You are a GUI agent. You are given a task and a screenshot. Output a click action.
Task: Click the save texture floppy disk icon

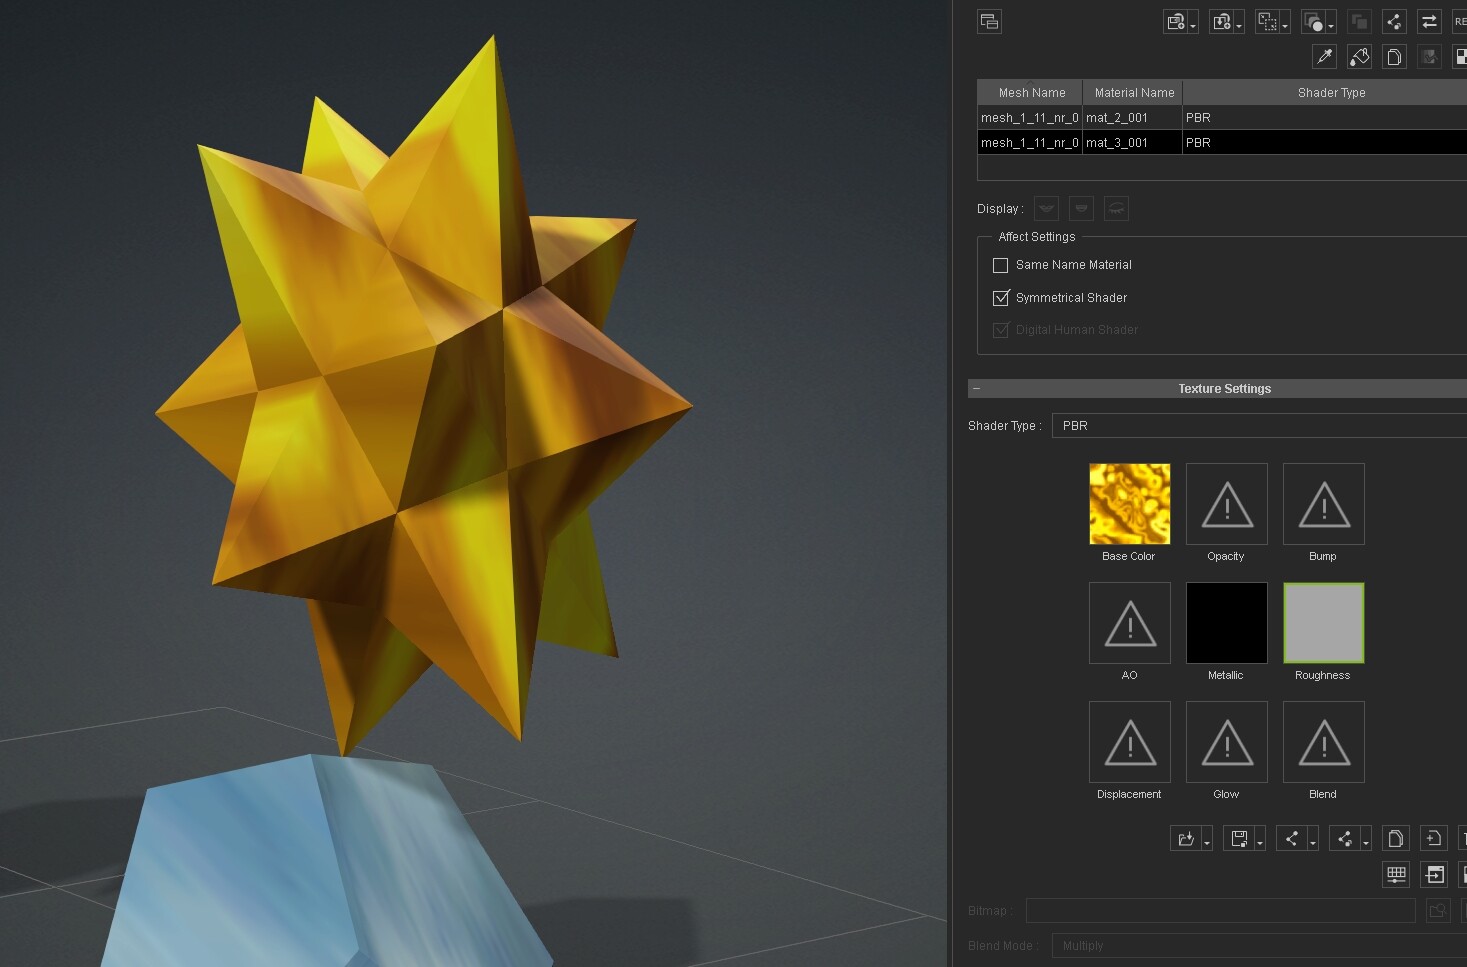(1239, 838)
